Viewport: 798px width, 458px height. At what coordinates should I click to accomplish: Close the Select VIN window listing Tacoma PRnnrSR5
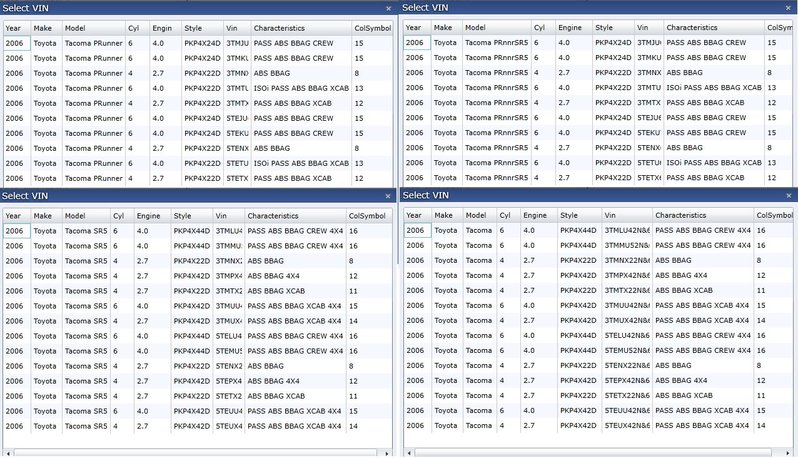click(x=789, y=8)
